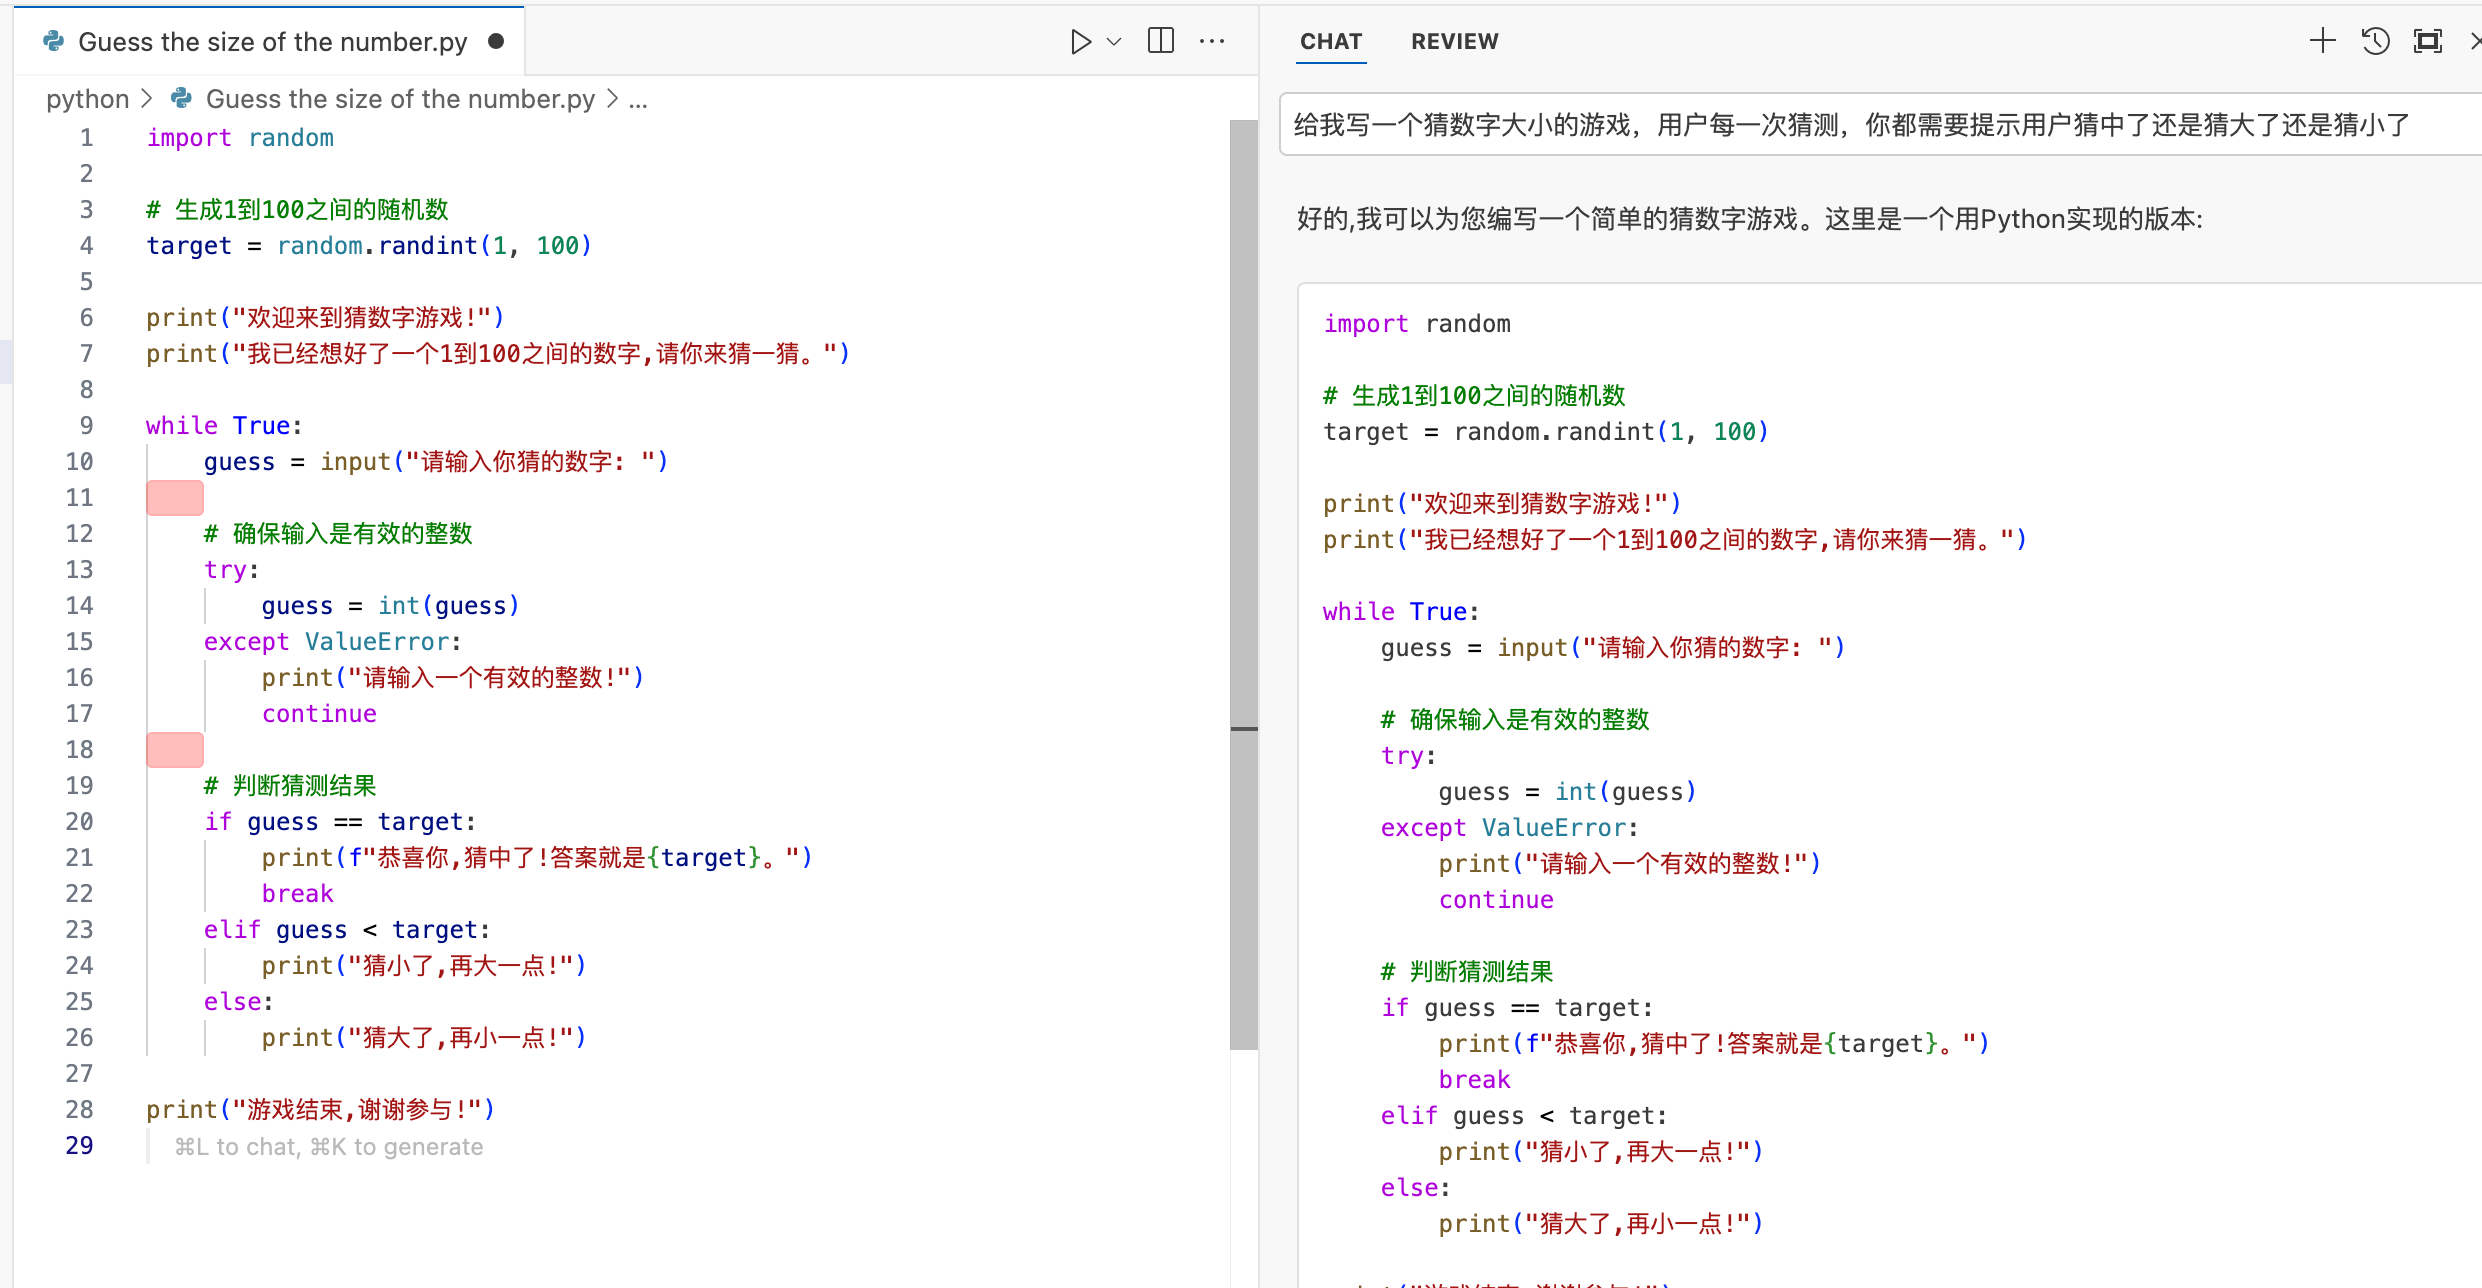
Task: Click Python file icon in breadcrumb
Action: tap(181, 98)
